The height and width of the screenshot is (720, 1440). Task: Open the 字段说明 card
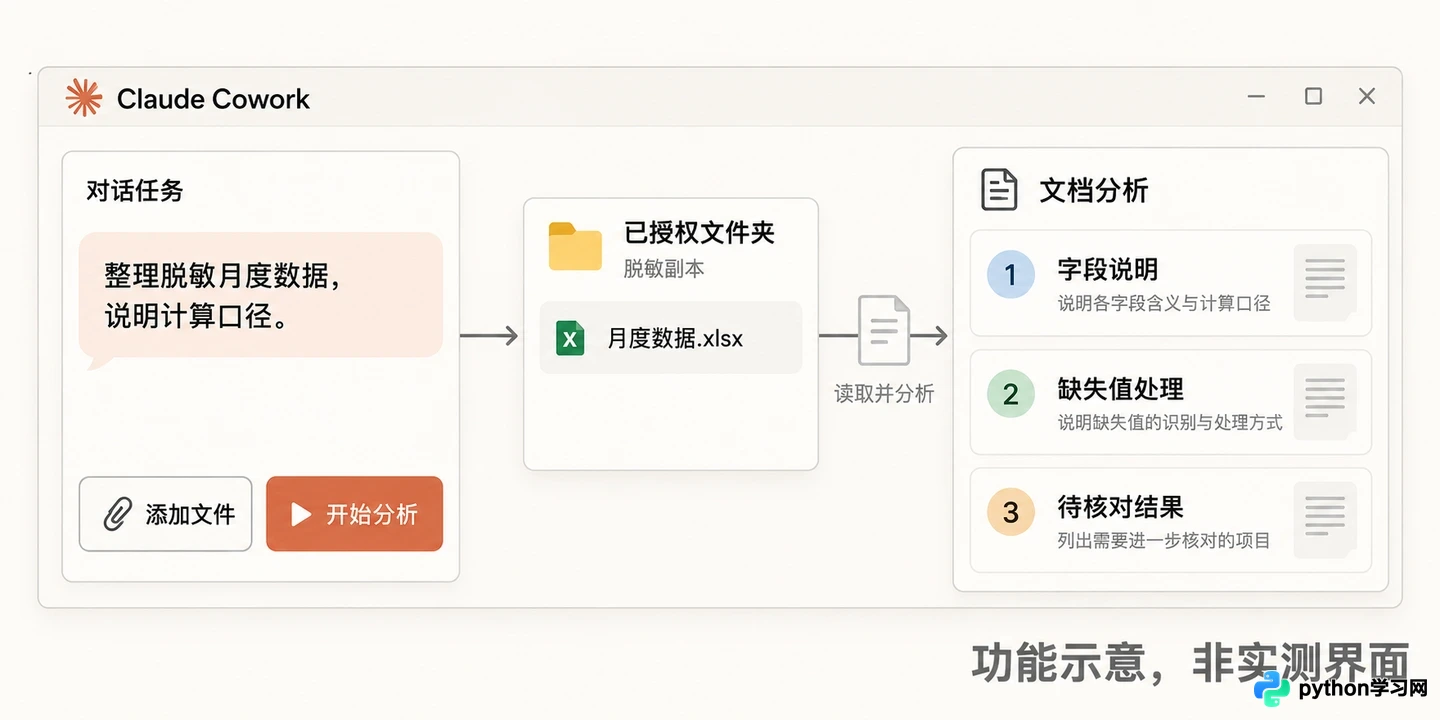tap(1170, 283)
